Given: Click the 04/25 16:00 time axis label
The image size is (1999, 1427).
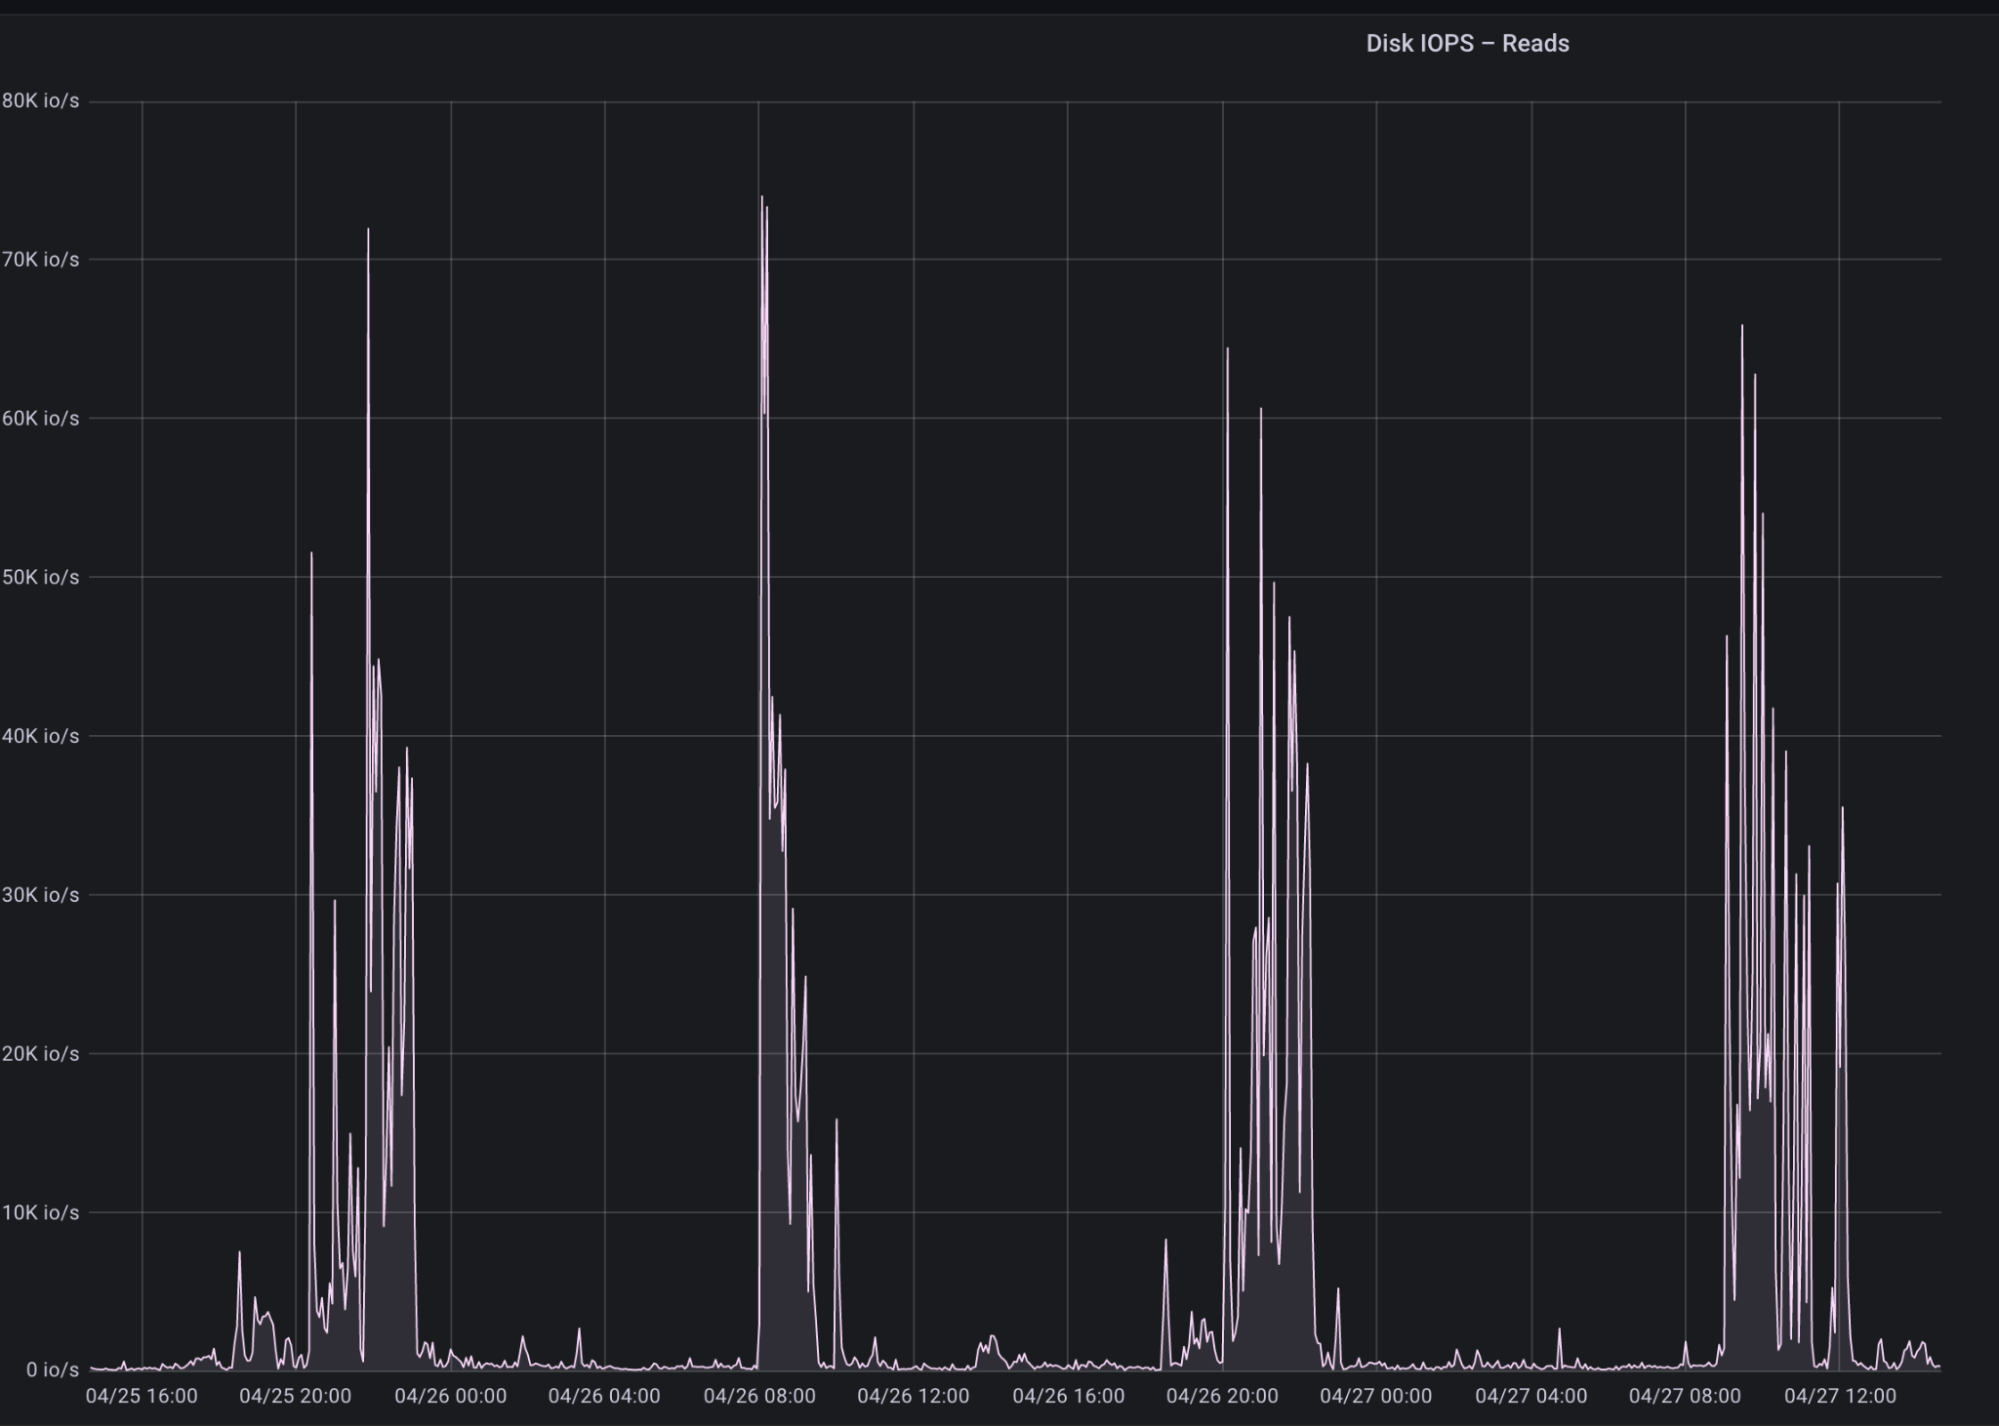Looking at the screenshot, I should click(141, 1396).
